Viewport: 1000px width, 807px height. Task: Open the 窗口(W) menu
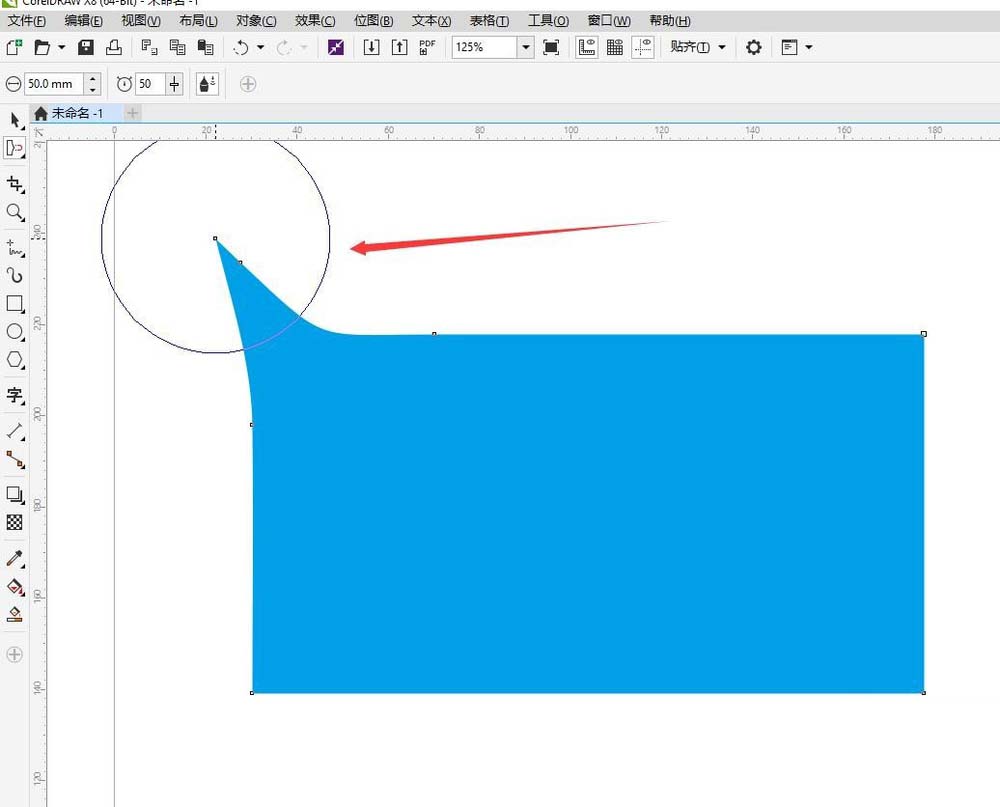pyautogui.click(x=609, y=21)
